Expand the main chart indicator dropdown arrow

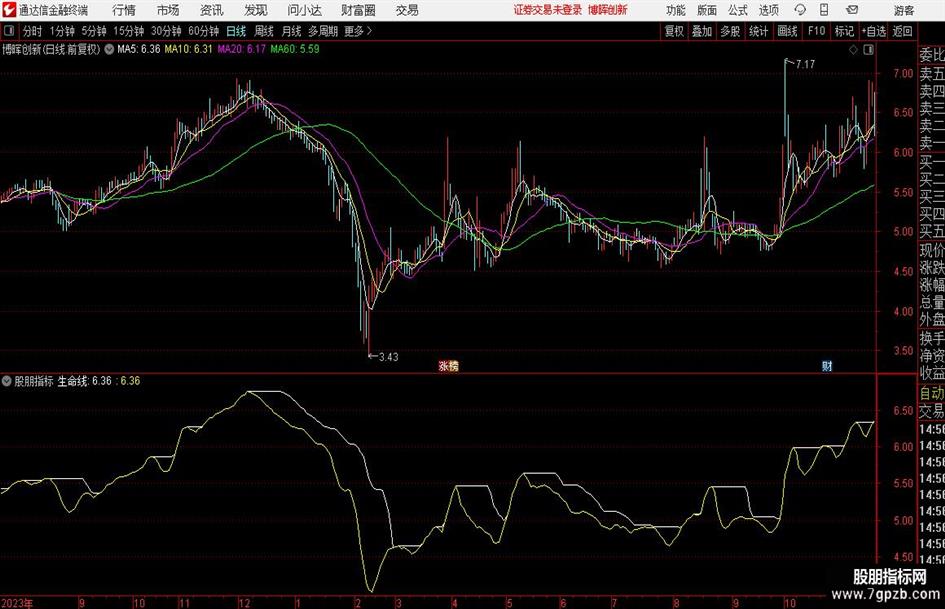coord(109,49)
